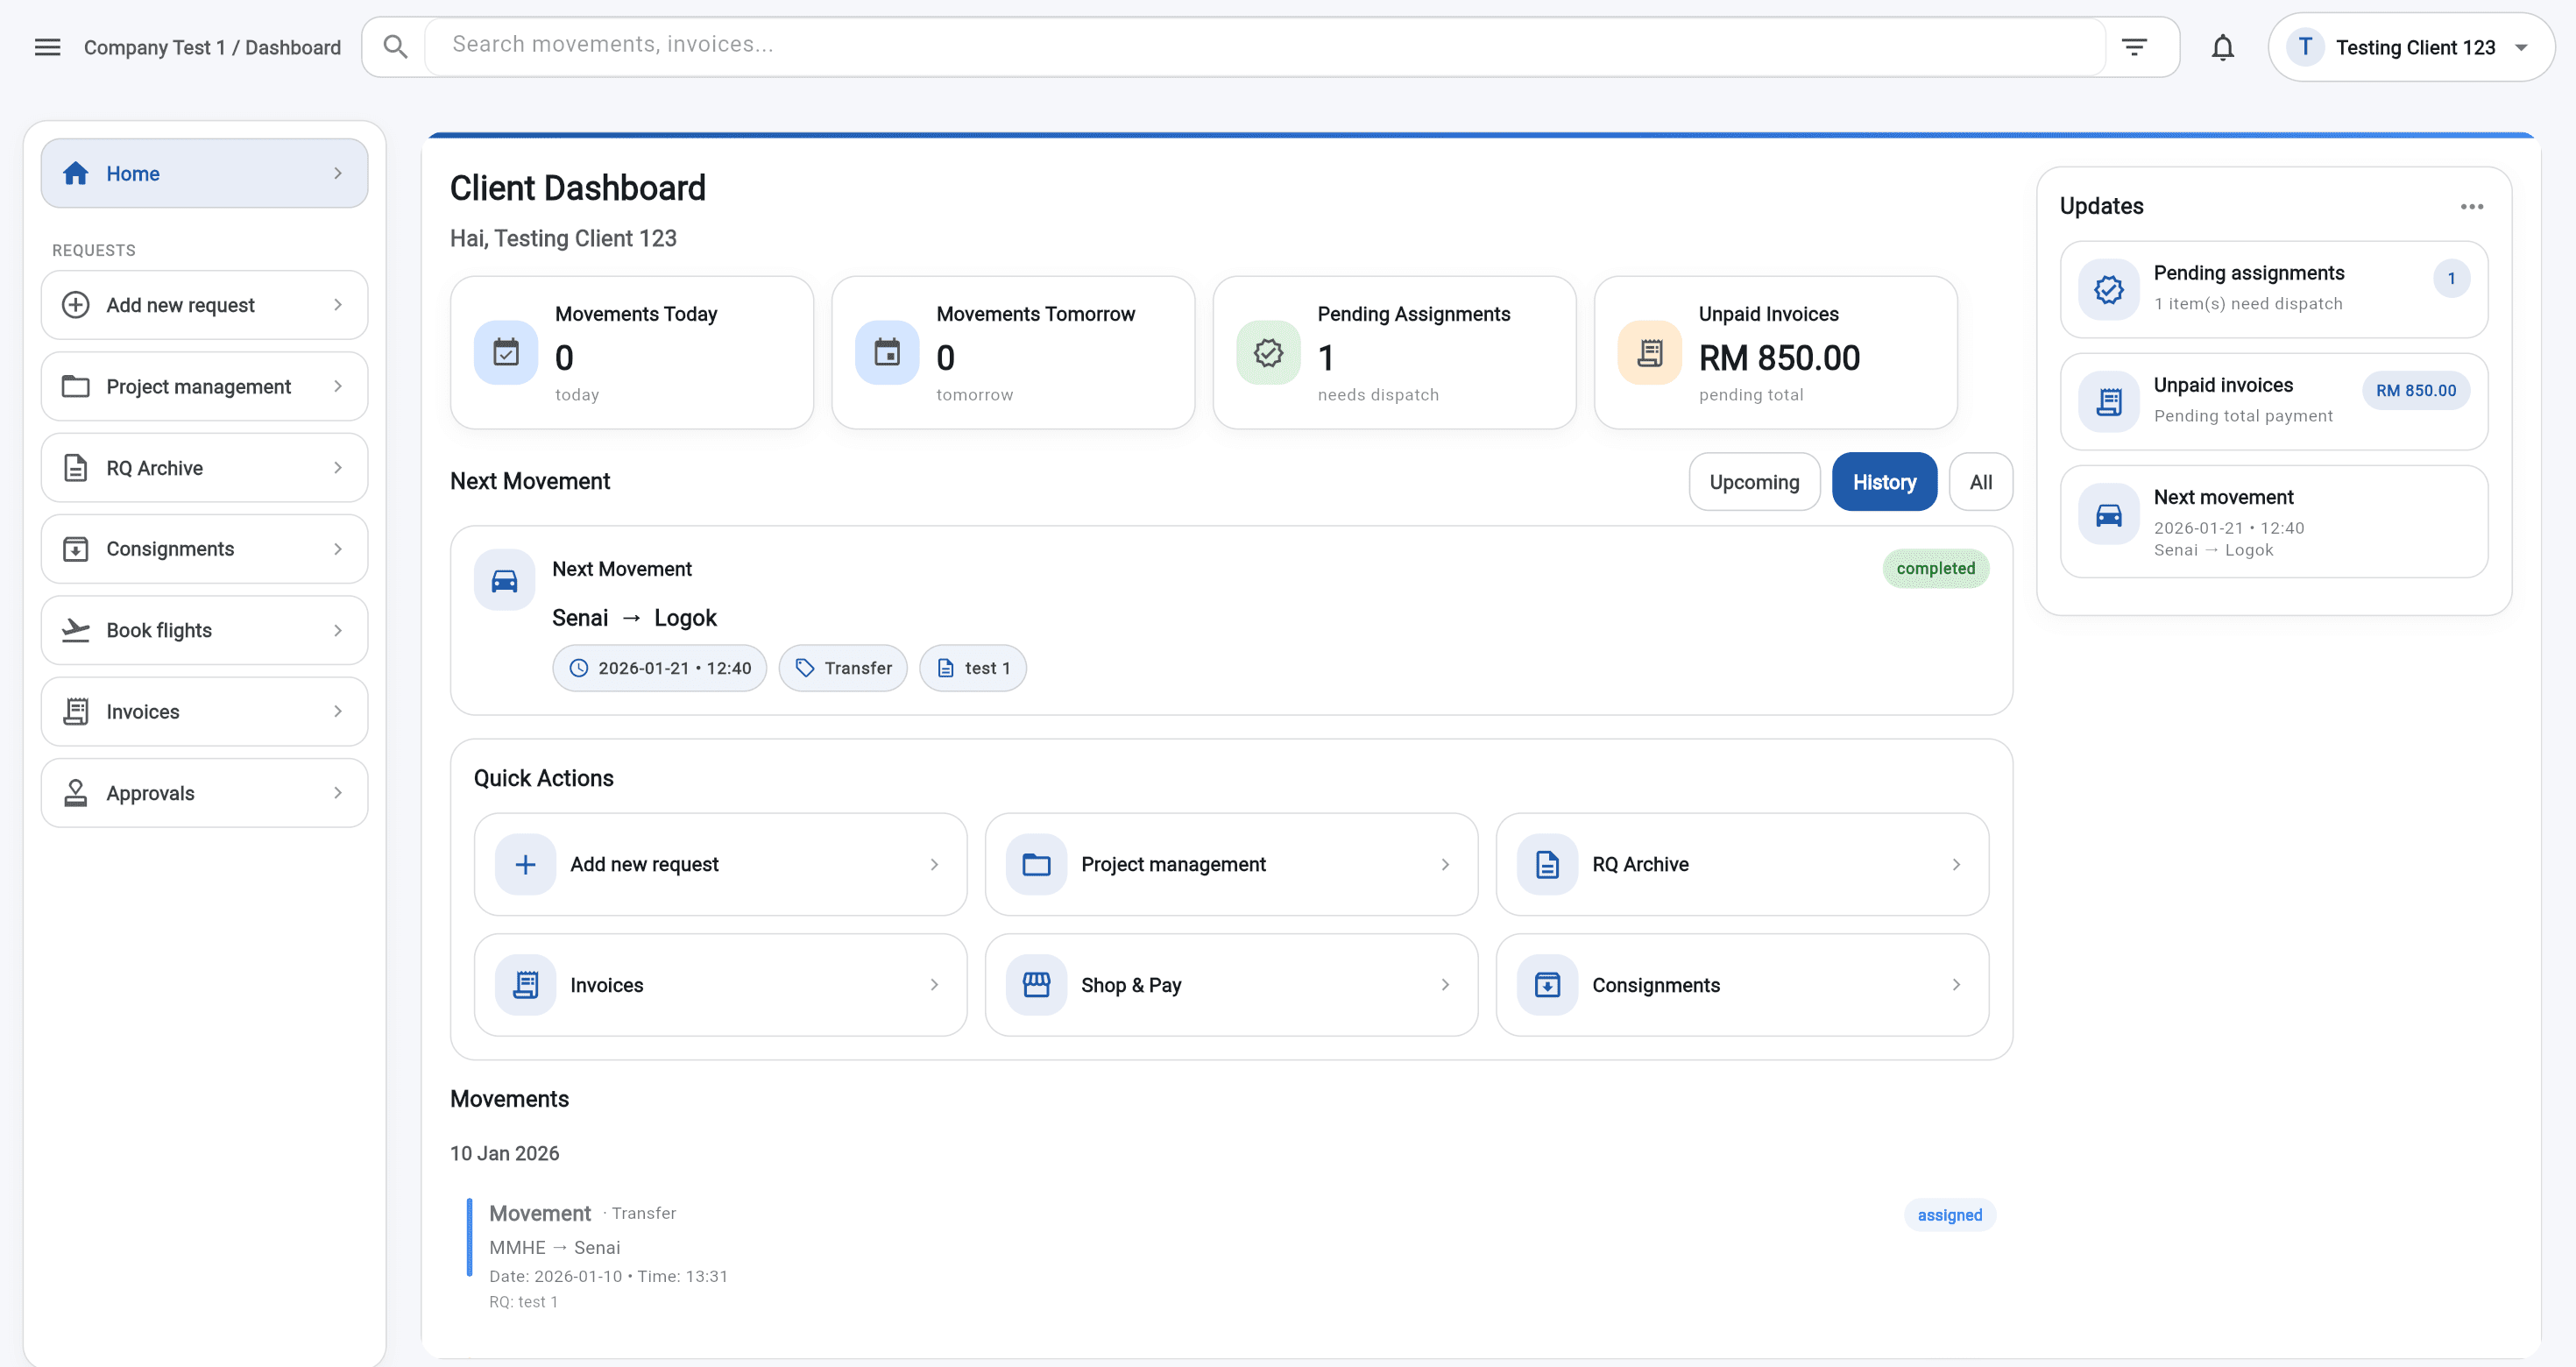Expand the Consignments sidebar item
Image resolution: width=2576 pixels, height=1367 pixels.
click(204, 548)
